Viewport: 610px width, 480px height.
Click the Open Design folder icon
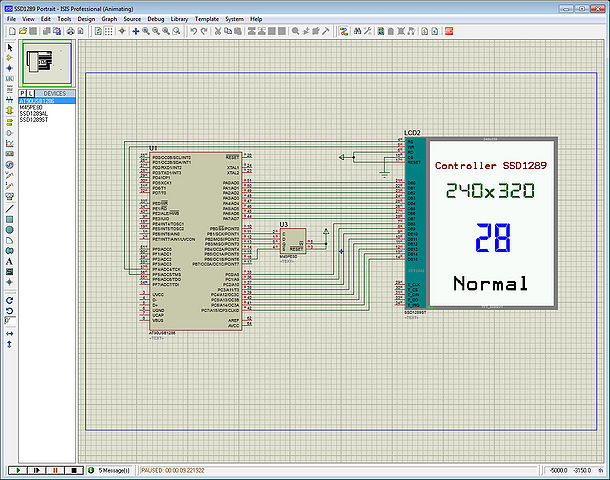coord(23,31)
